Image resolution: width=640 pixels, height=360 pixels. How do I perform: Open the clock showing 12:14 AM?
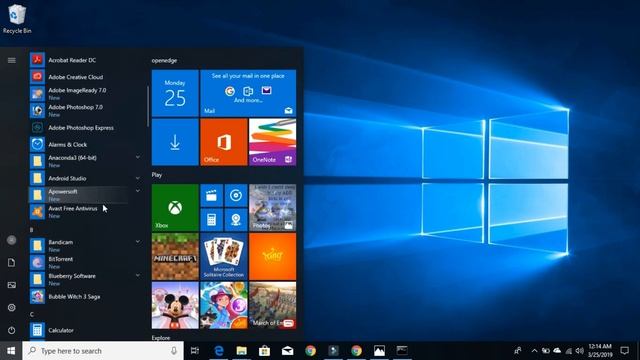click(x=600, y=351)
